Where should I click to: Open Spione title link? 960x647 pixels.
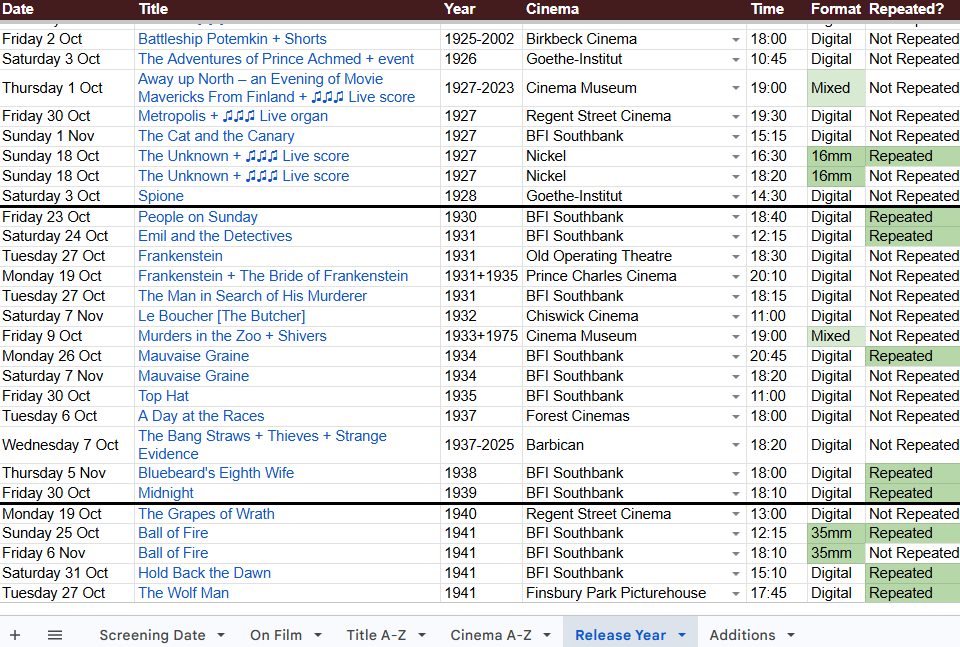coord(161,196)
